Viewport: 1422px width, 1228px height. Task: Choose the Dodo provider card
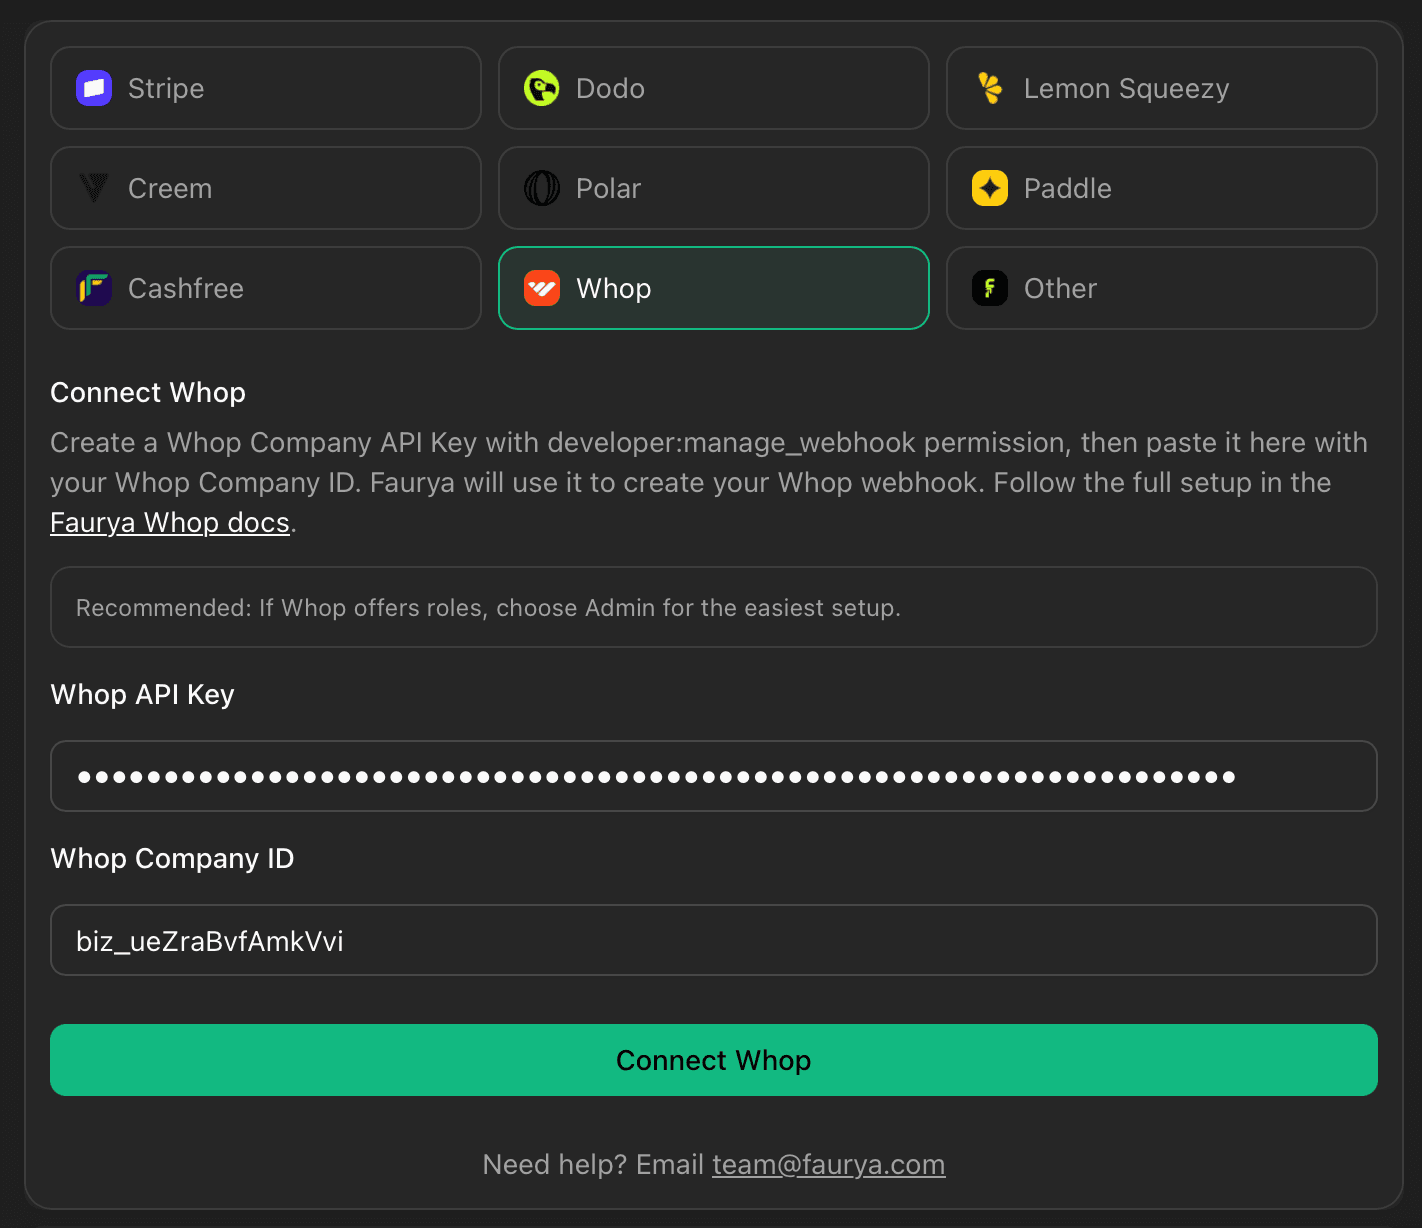714,88
